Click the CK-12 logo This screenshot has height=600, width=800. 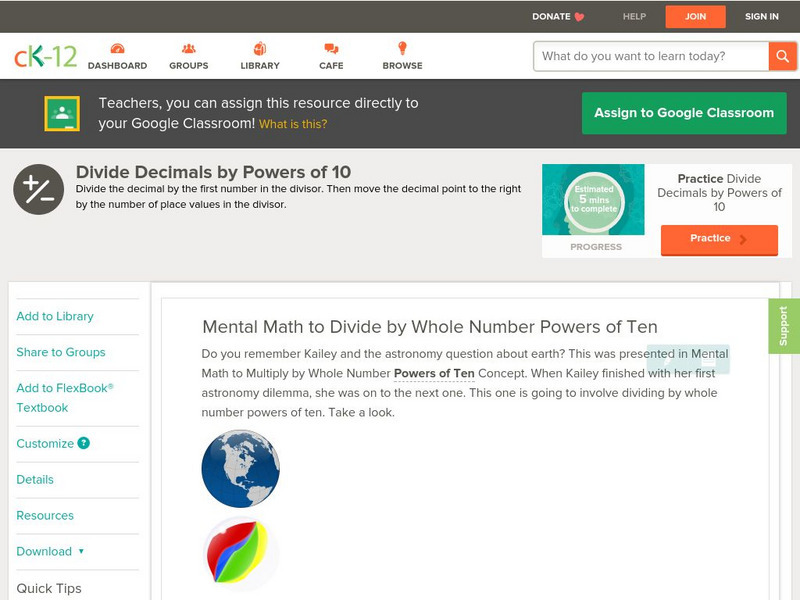click(x=45, y=56)
